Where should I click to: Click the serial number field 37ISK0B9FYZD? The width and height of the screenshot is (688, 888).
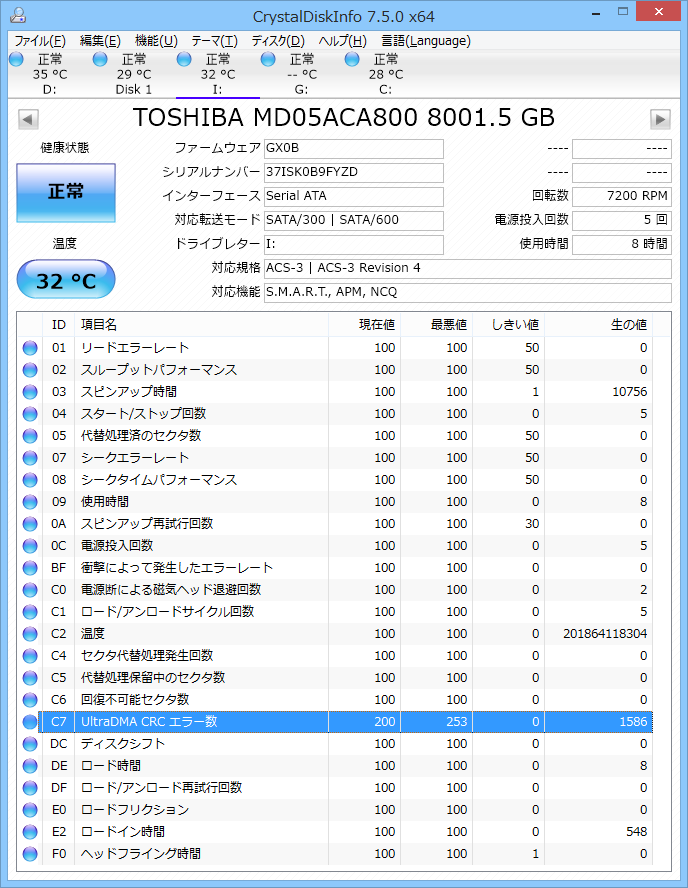pyautogui.click(x=354, y=173)
